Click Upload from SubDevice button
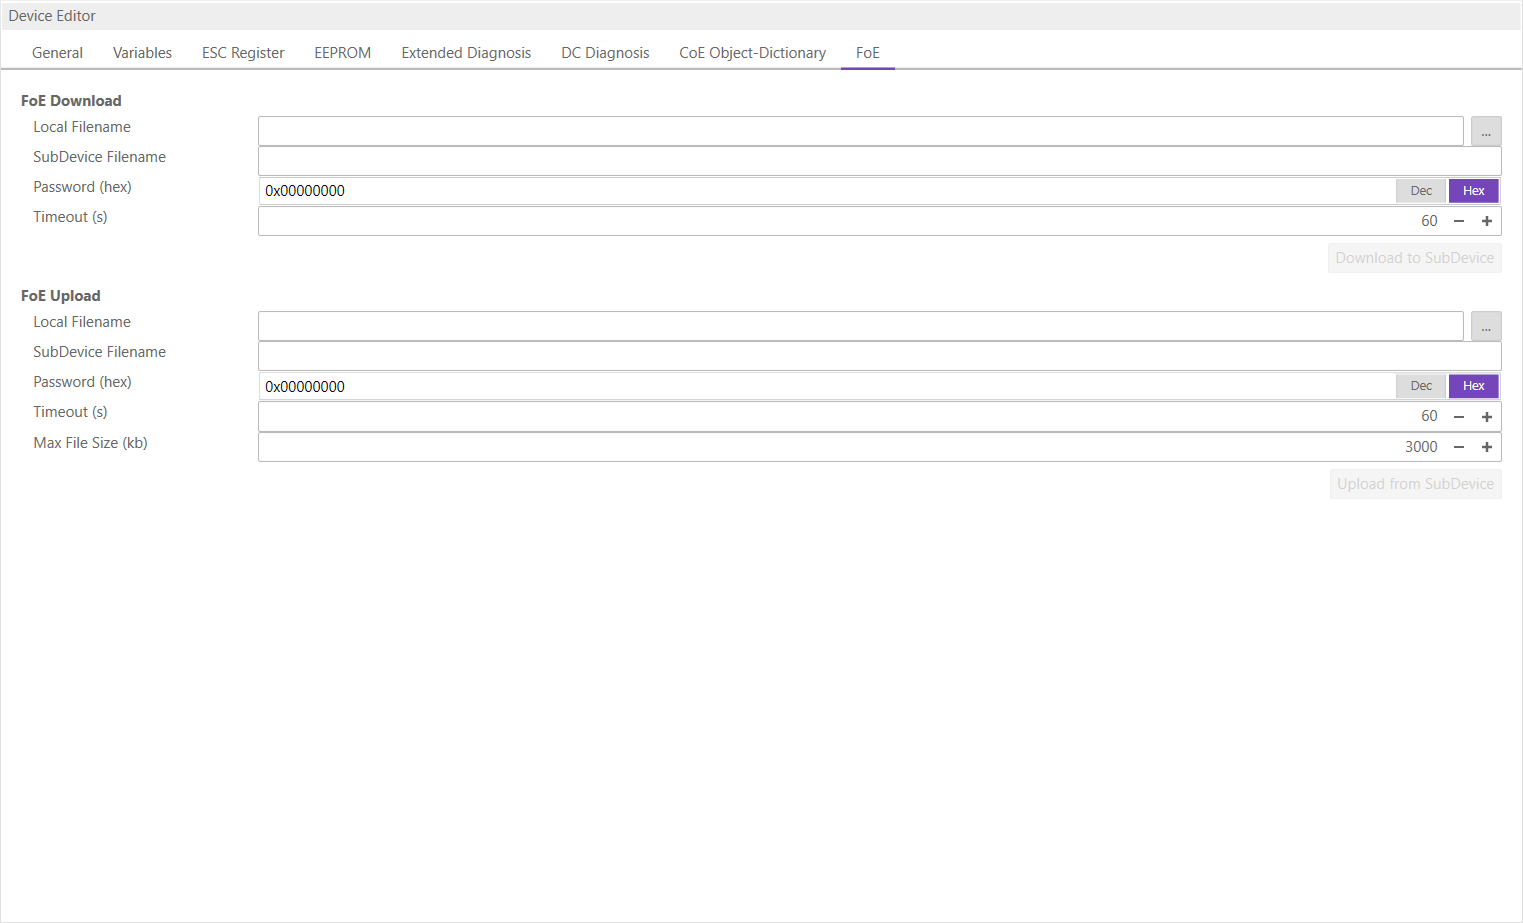This screenshot has height=923, width=1523. (1415, 484)
